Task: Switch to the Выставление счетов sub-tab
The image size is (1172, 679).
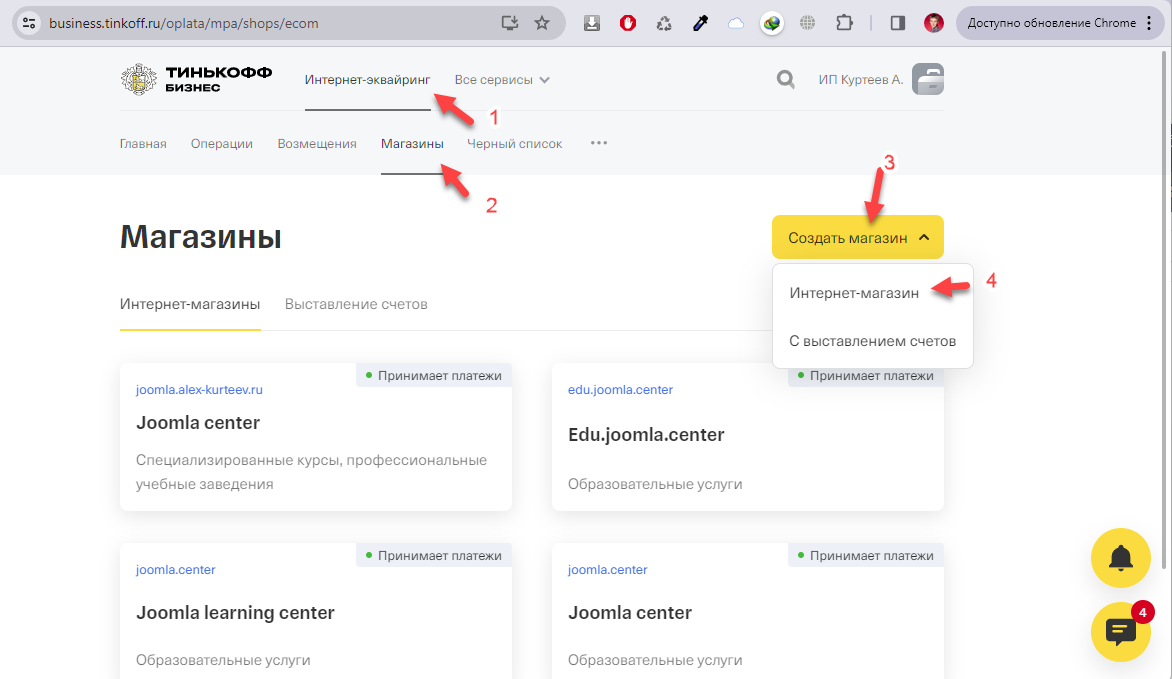Action: [x=356, y=304]
